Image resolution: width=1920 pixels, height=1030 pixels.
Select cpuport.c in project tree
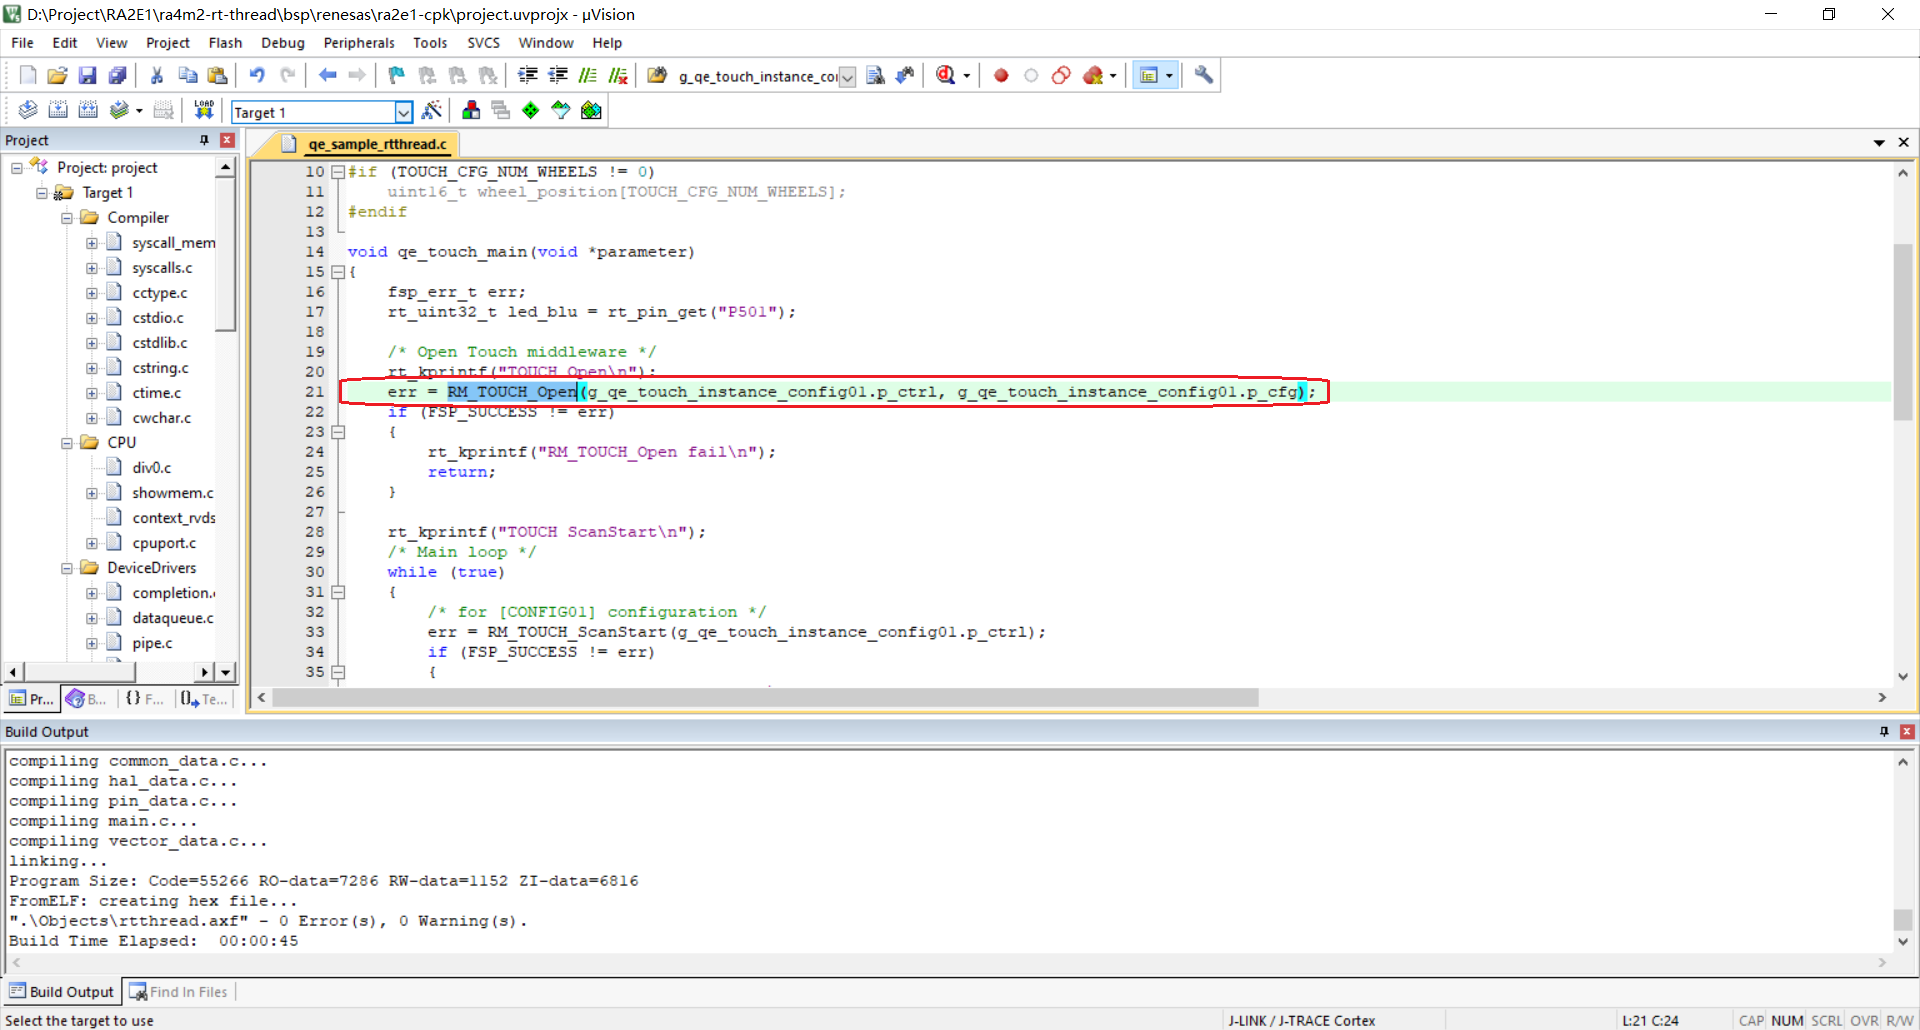point(164,543)
